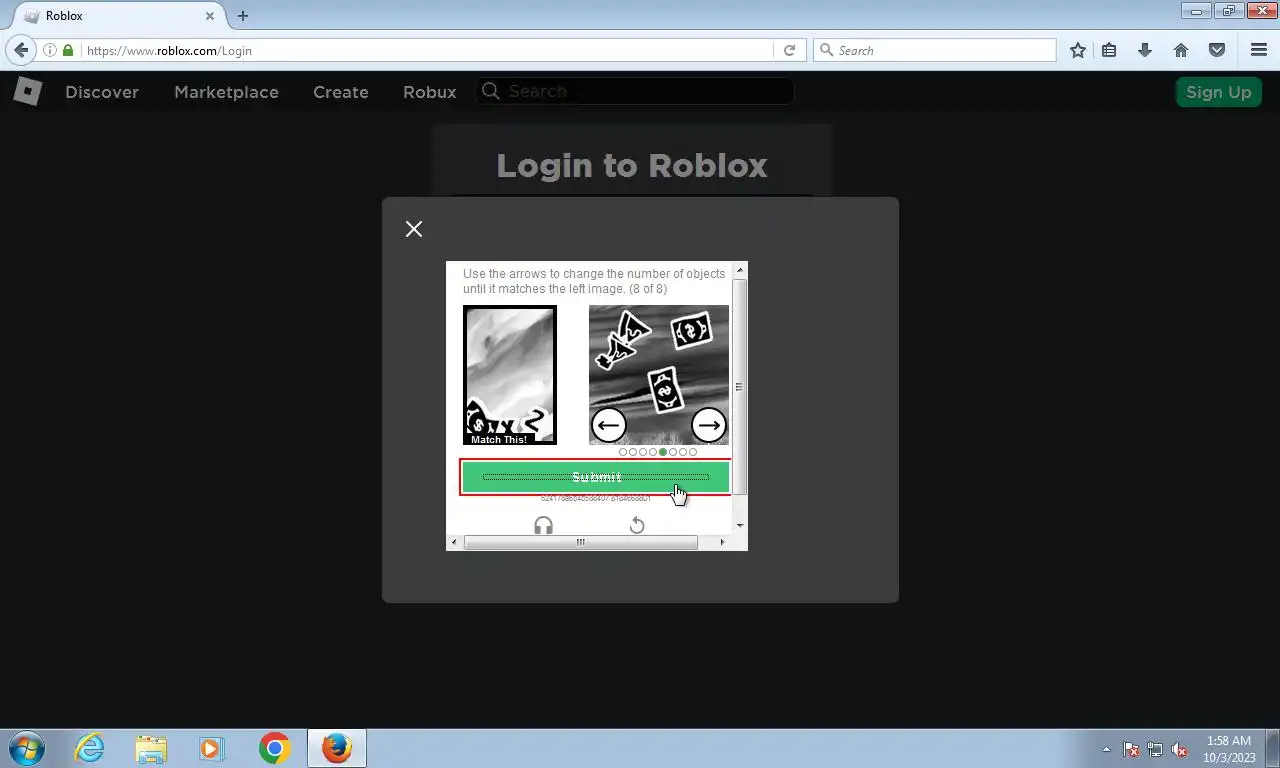1280x768 pixels.
Task: Open the Downloads arrow icon
Action: coord(1145,50)
